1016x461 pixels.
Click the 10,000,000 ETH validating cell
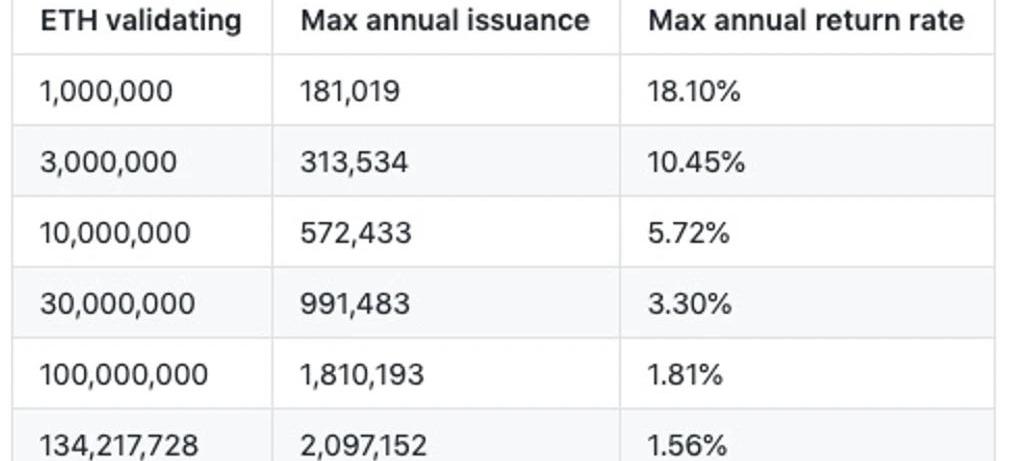tap(115, 233)
